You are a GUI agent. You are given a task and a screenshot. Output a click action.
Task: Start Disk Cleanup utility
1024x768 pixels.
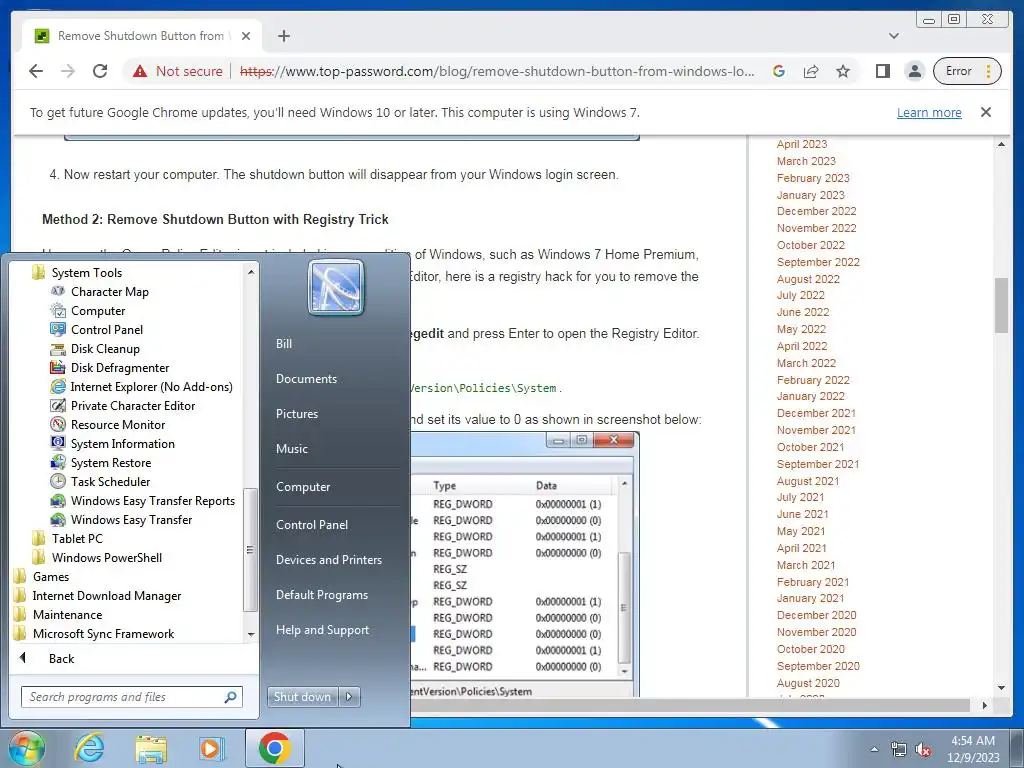coord(104,349)
